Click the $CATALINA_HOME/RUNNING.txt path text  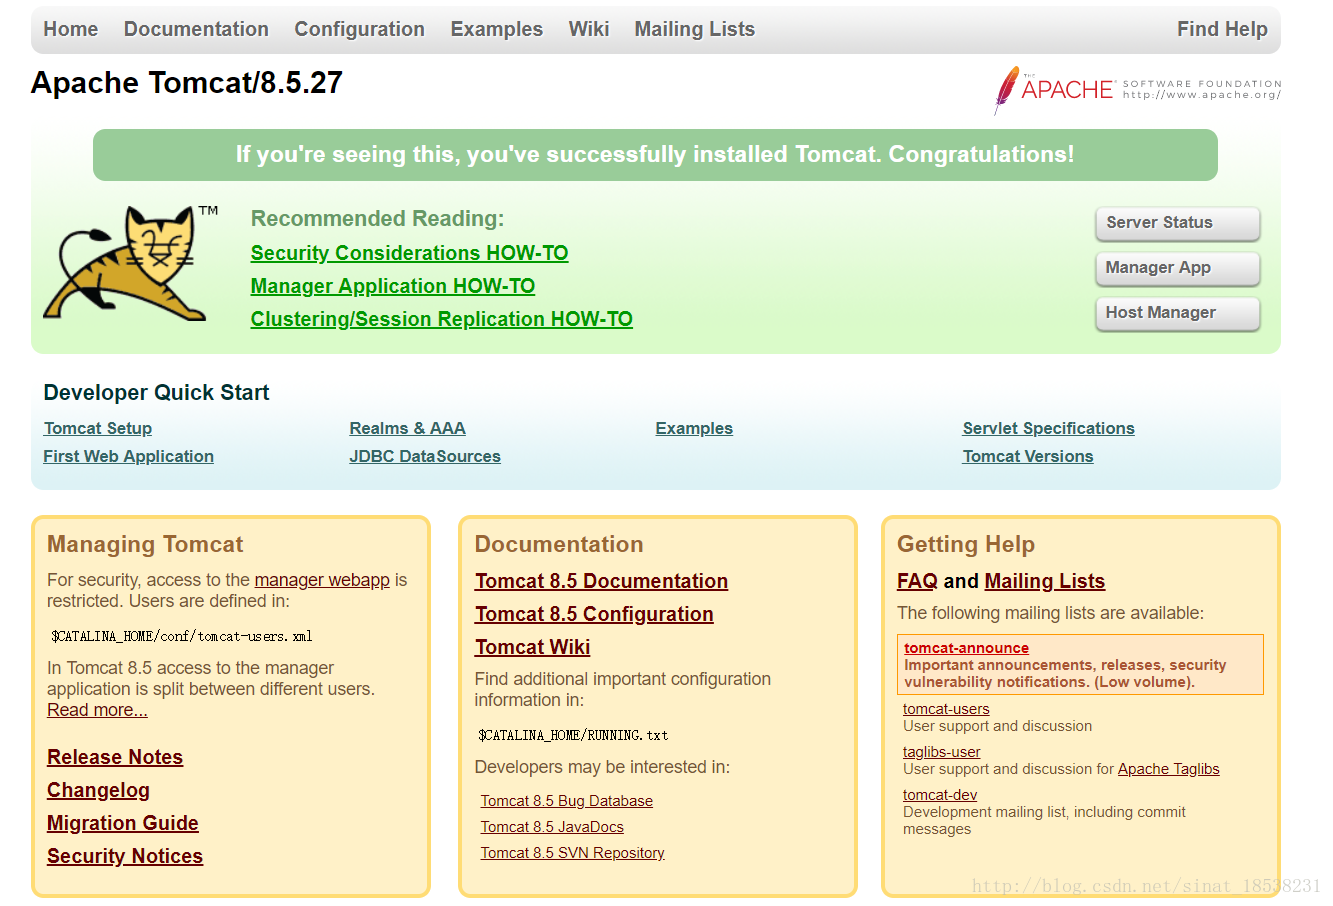573,735
